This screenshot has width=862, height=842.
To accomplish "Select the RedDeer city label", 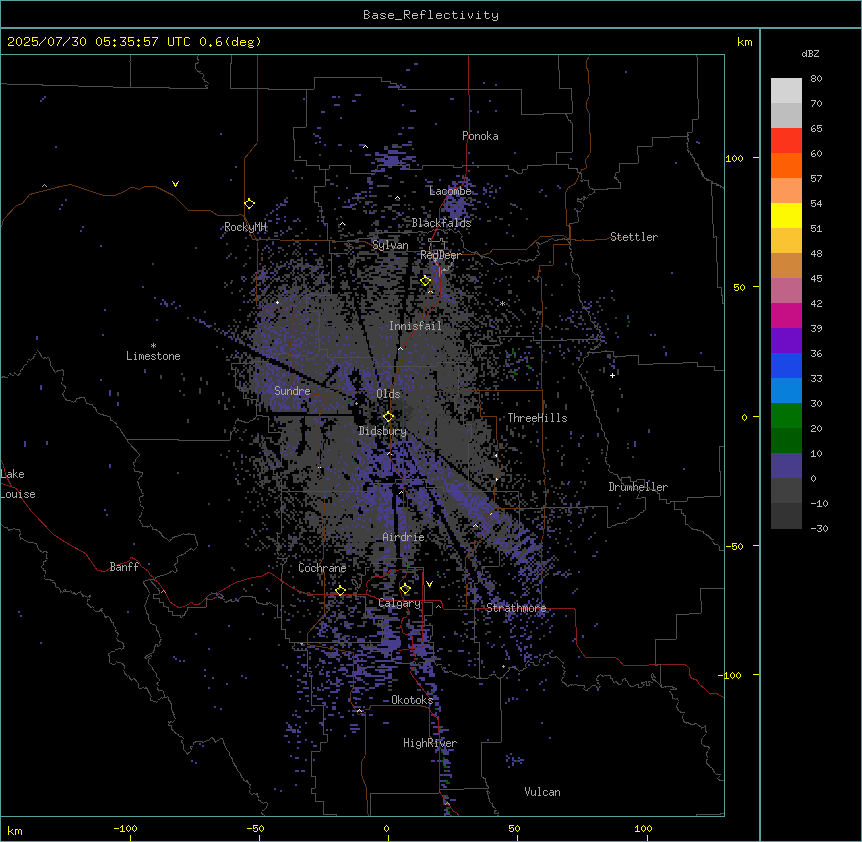I will click(x=440, y=255).
